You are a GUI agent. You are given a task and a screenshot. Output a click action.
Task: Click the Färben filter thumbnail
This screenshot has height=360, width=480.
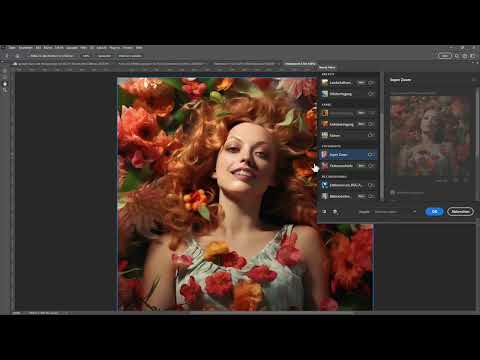click(325, 135)
